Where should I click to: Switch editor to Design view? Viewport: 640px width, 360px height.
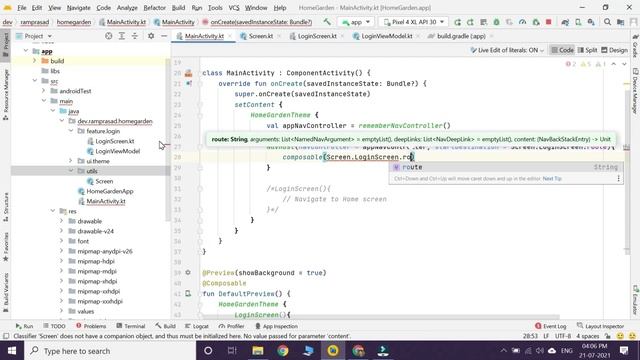coord(614,50)
